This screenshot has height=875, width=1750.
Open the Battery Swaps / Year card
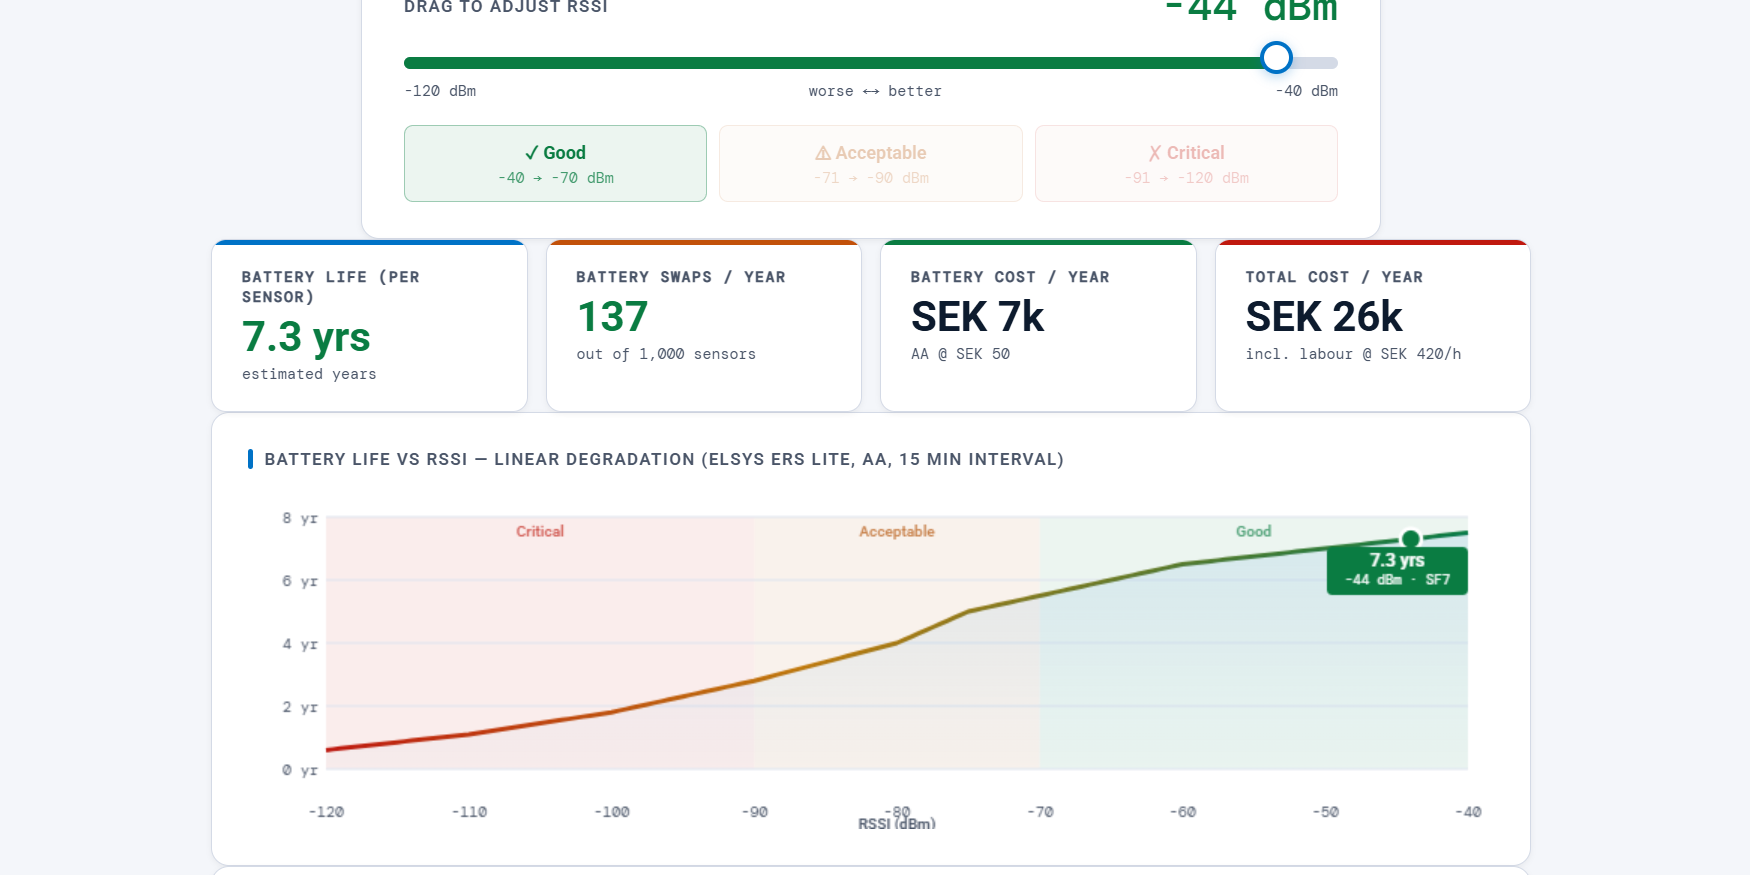pyautogui.click(x=703, y=326)
